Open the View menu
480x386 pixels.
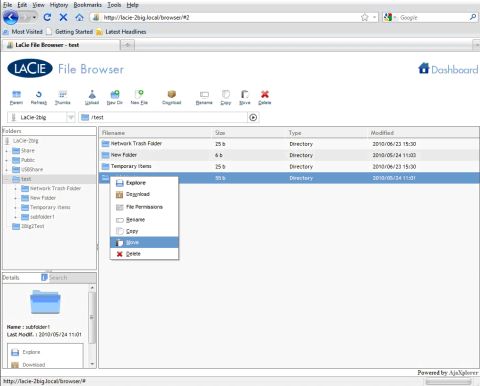(x=39, y=5)
